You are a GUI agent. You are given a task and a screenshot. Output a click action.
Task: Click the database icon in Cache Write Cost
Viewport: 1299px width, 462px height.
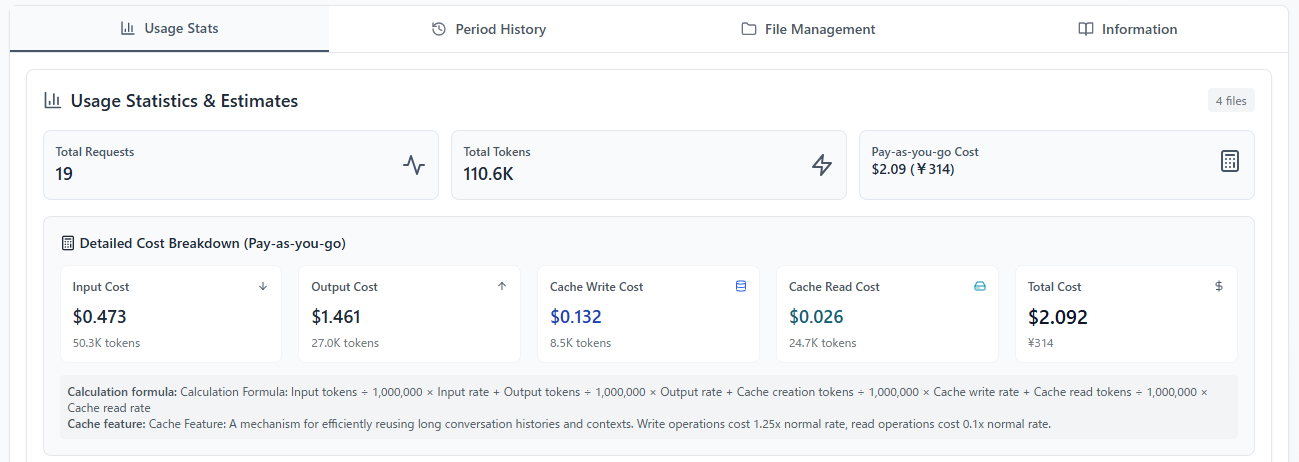(x=741, y=286)
